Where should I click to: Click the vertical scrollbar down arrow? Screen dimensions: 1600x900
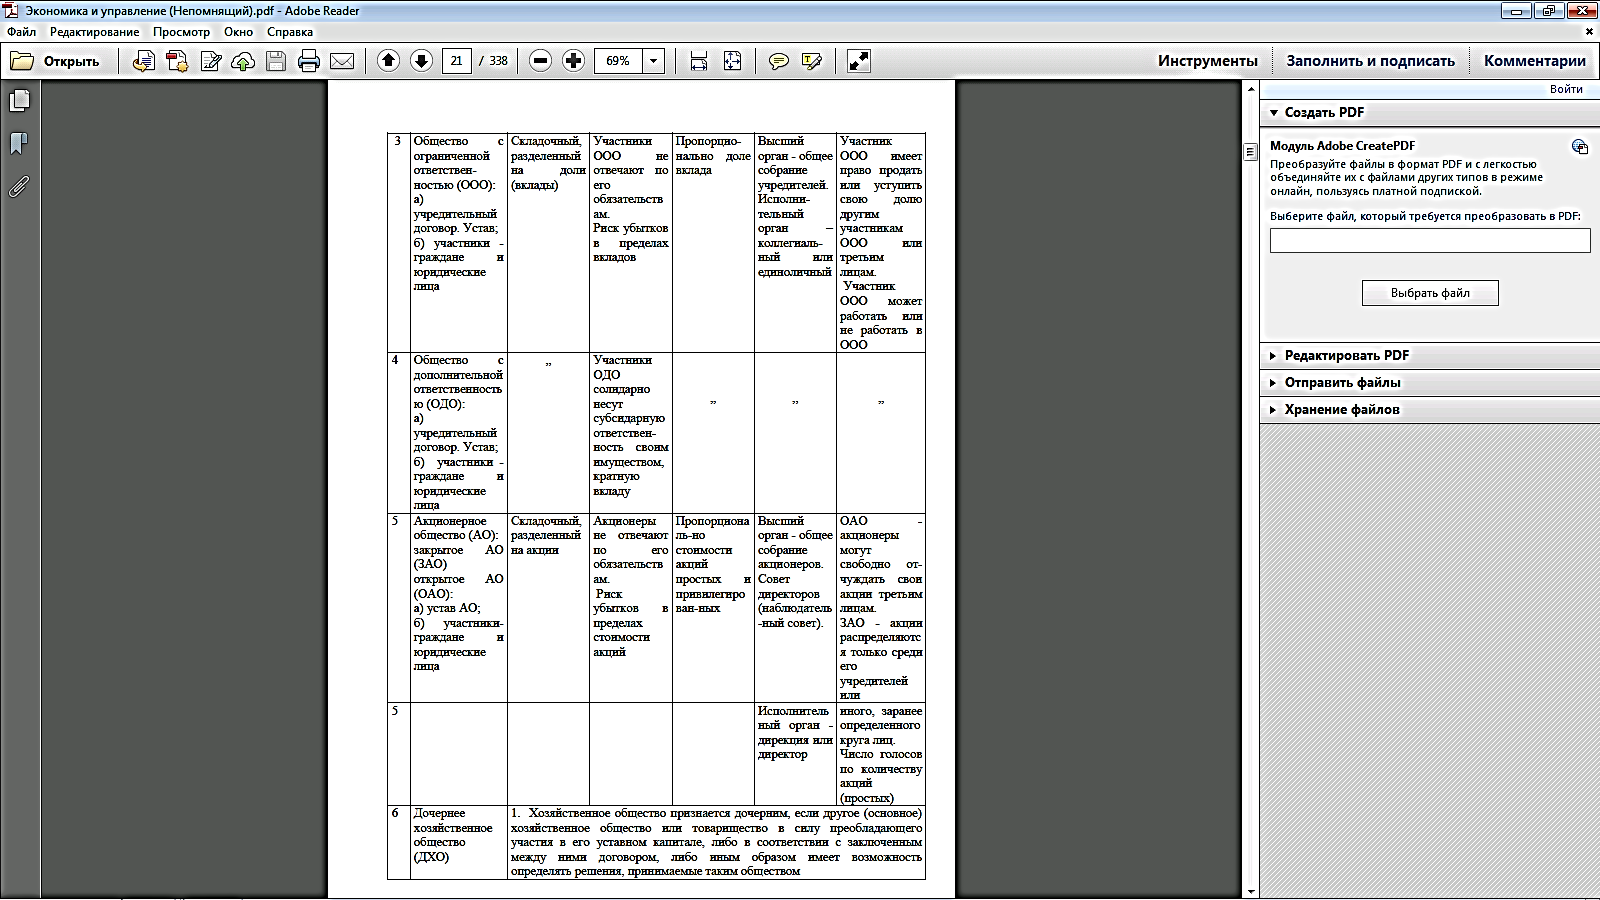[1250, 891]
